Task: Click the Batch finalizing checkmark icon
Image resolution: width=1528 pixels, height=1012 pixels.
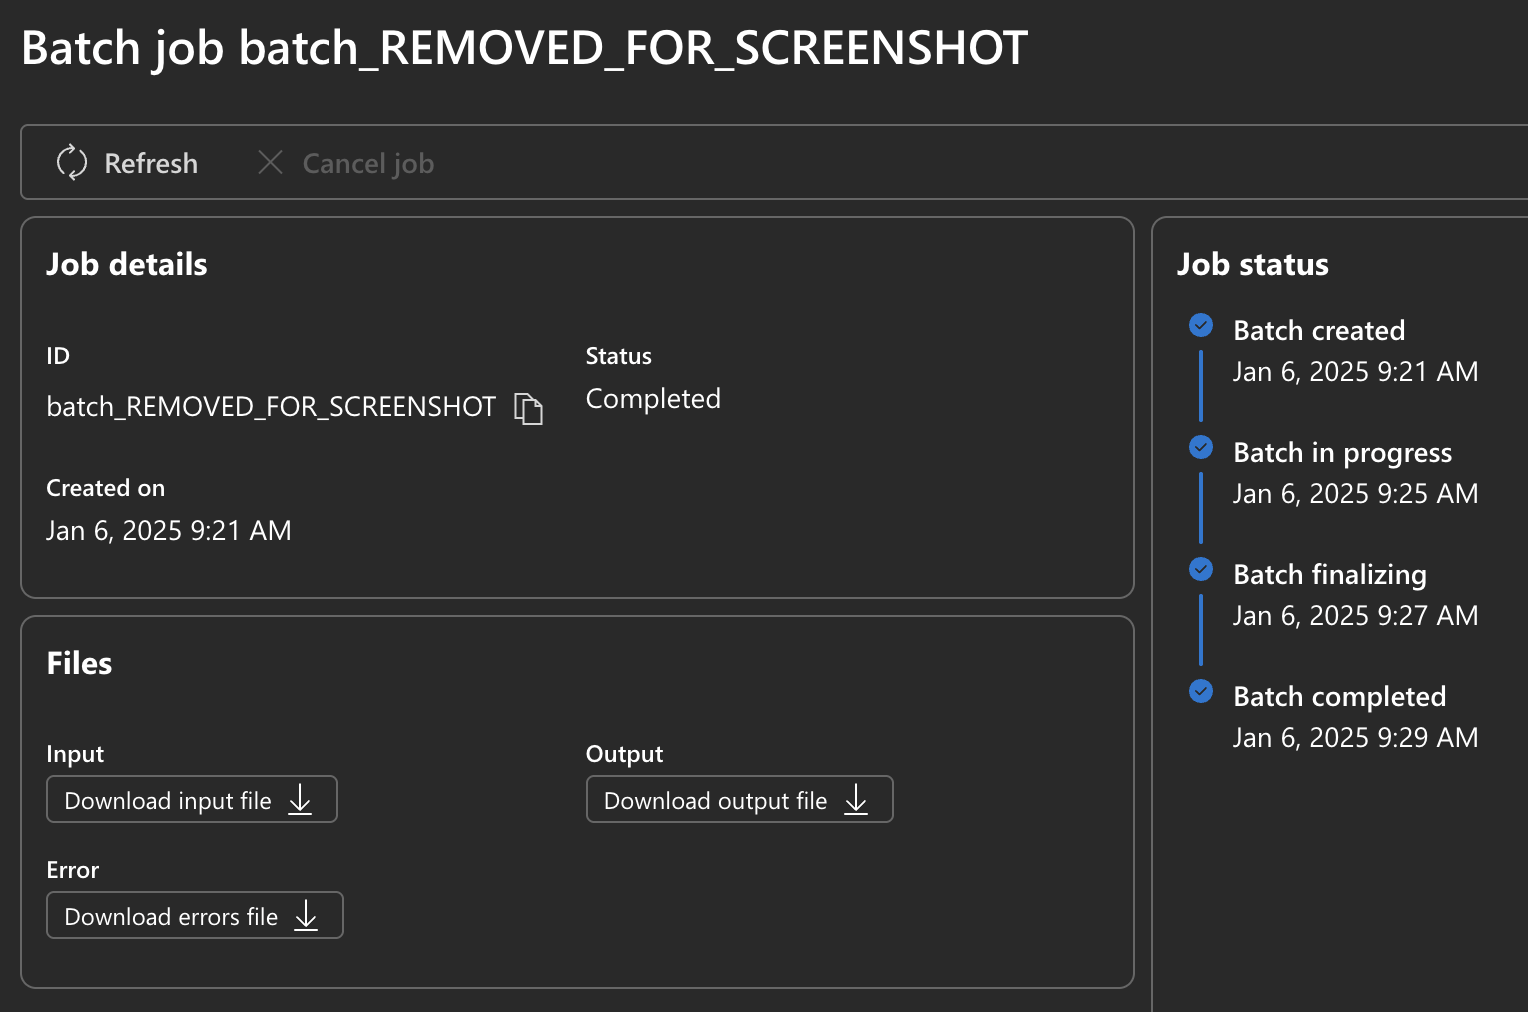Action: pyautogui.click(x=1201, y=569)
